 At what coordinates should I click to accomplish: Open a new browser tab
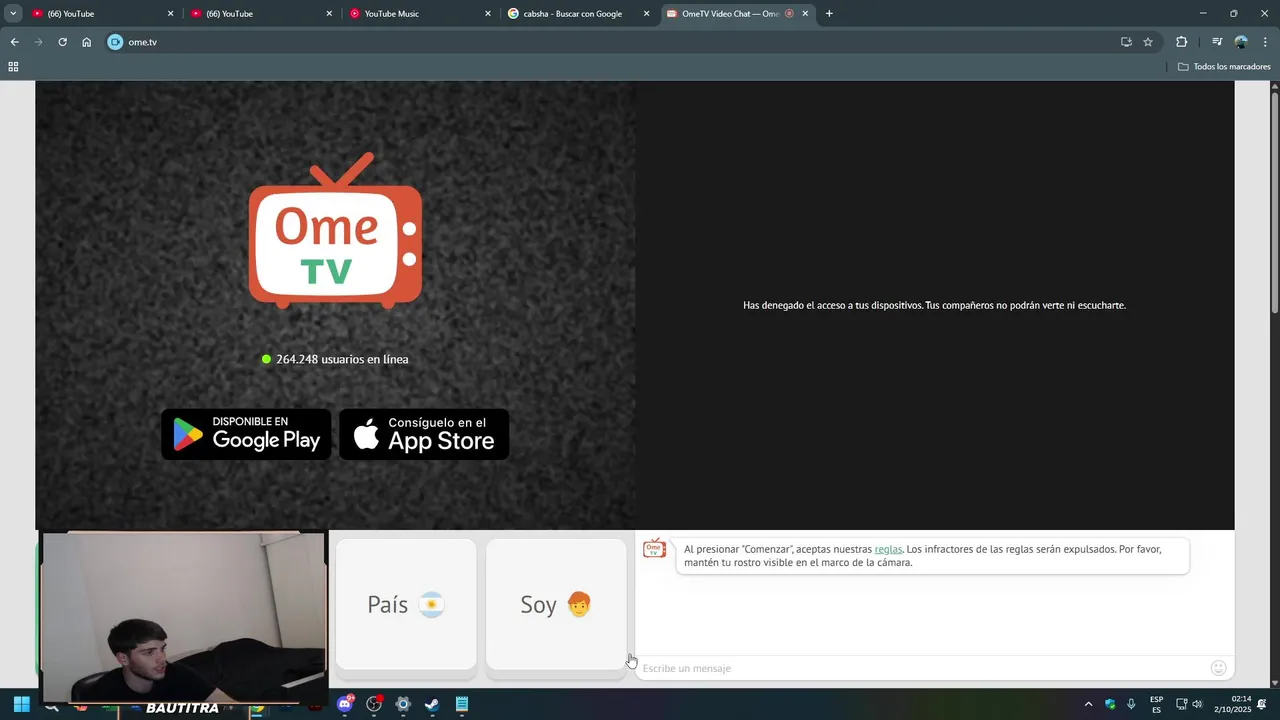click(x=829, y=14)
